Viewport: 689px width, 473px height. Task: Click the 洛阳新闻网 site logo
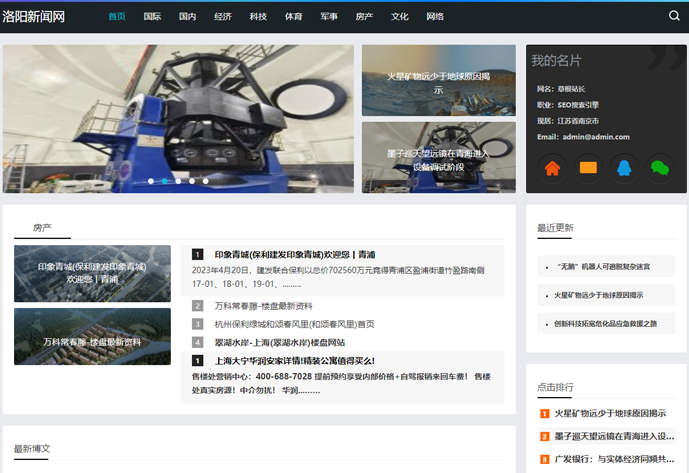click(34, 17)
